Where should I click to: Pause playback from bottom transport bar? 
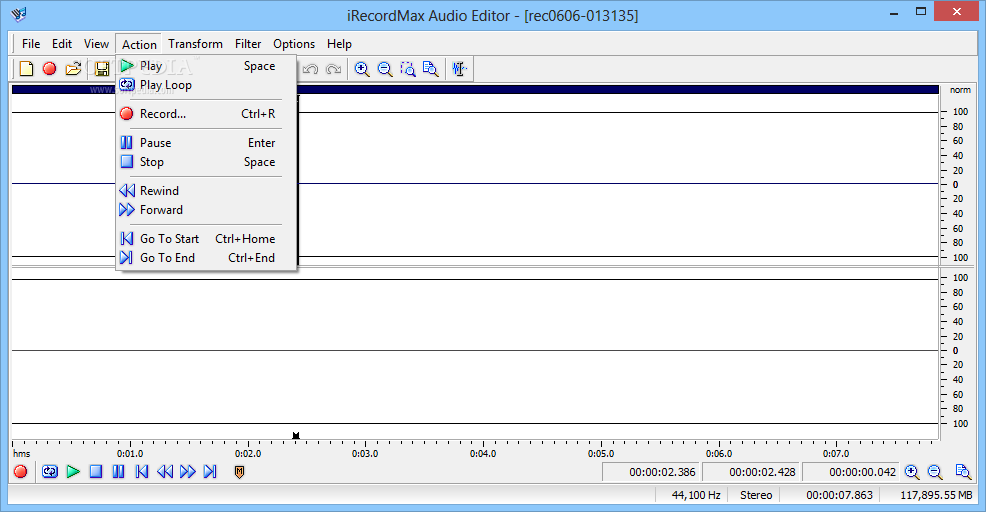pos(118,471)
